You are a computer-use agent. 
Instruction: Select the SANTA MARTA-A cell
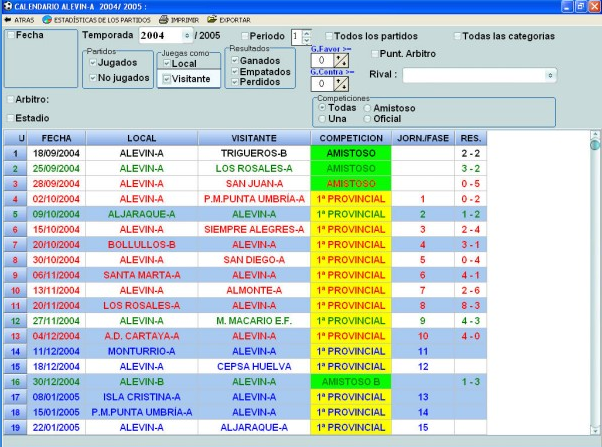[x=142, y=275]
